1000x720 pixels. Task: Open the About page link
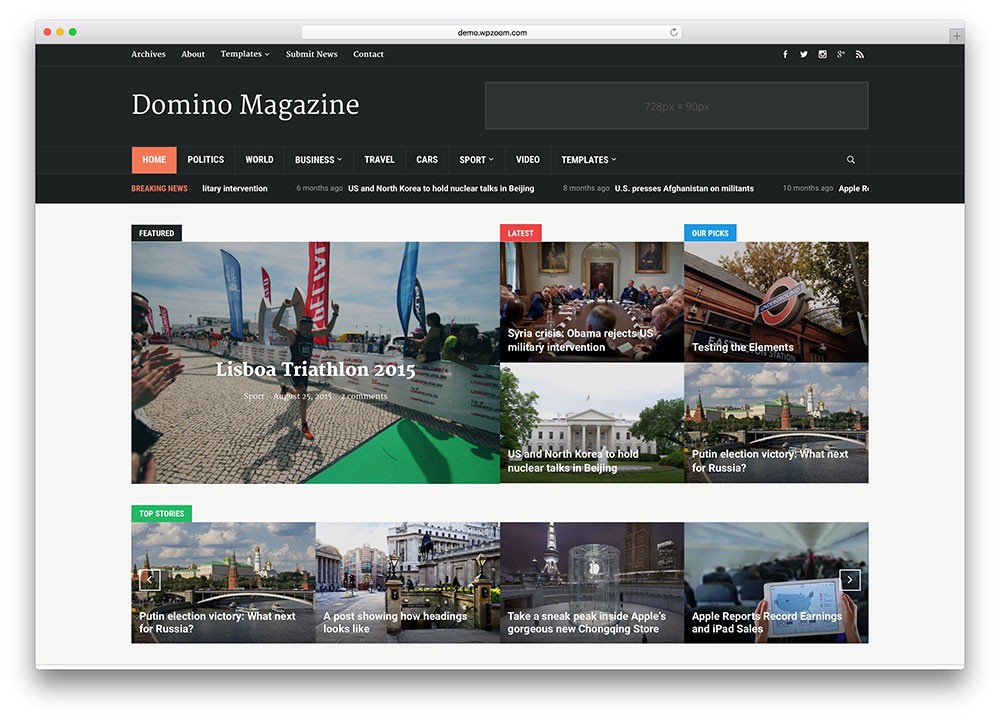coord(193,54)
